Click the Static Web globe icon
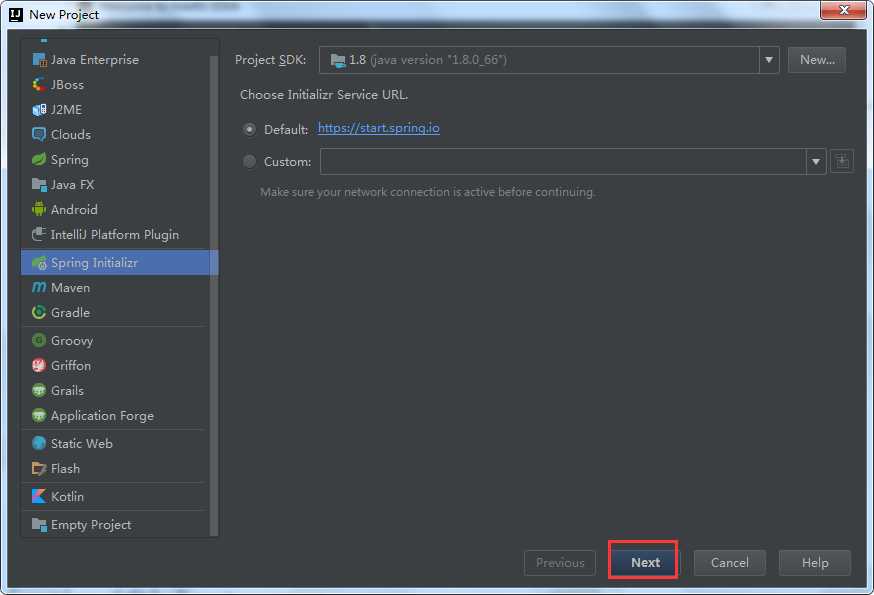Screen dimensions: 874x595 tap(39, 443)
